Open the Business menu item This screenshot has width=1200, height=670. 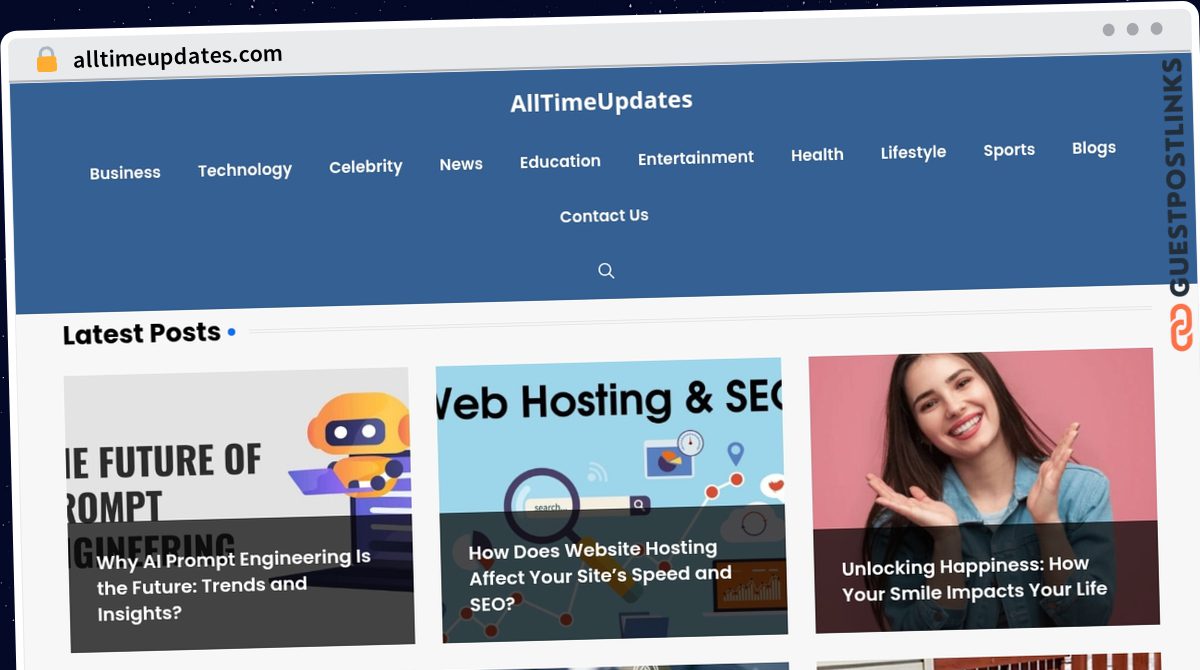[x=125, y=173]
